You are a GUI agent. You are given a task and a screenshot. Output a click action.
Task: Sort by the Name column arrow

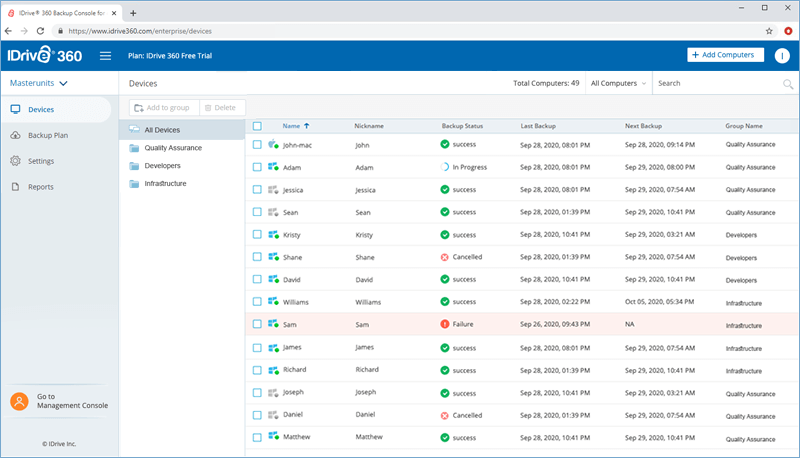(x=307, y=126)
